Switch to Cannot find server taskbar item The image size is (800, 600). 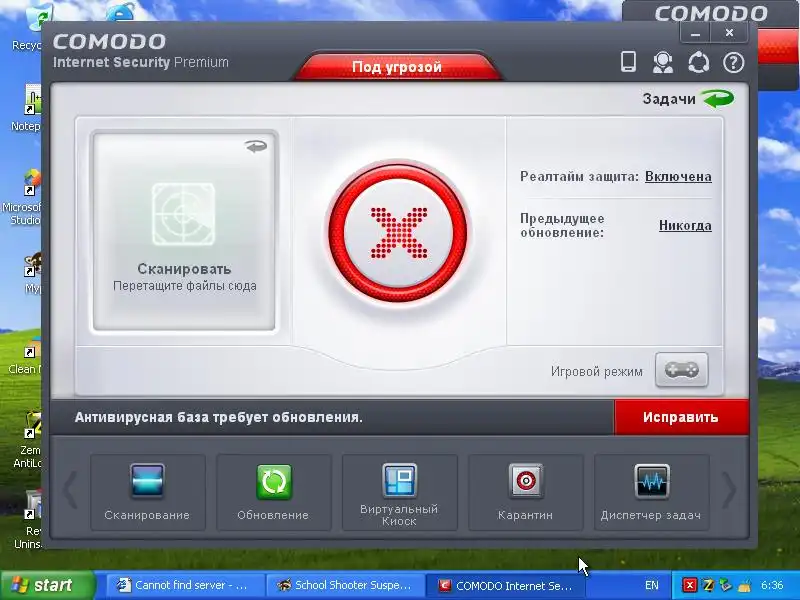click(186, 585)
